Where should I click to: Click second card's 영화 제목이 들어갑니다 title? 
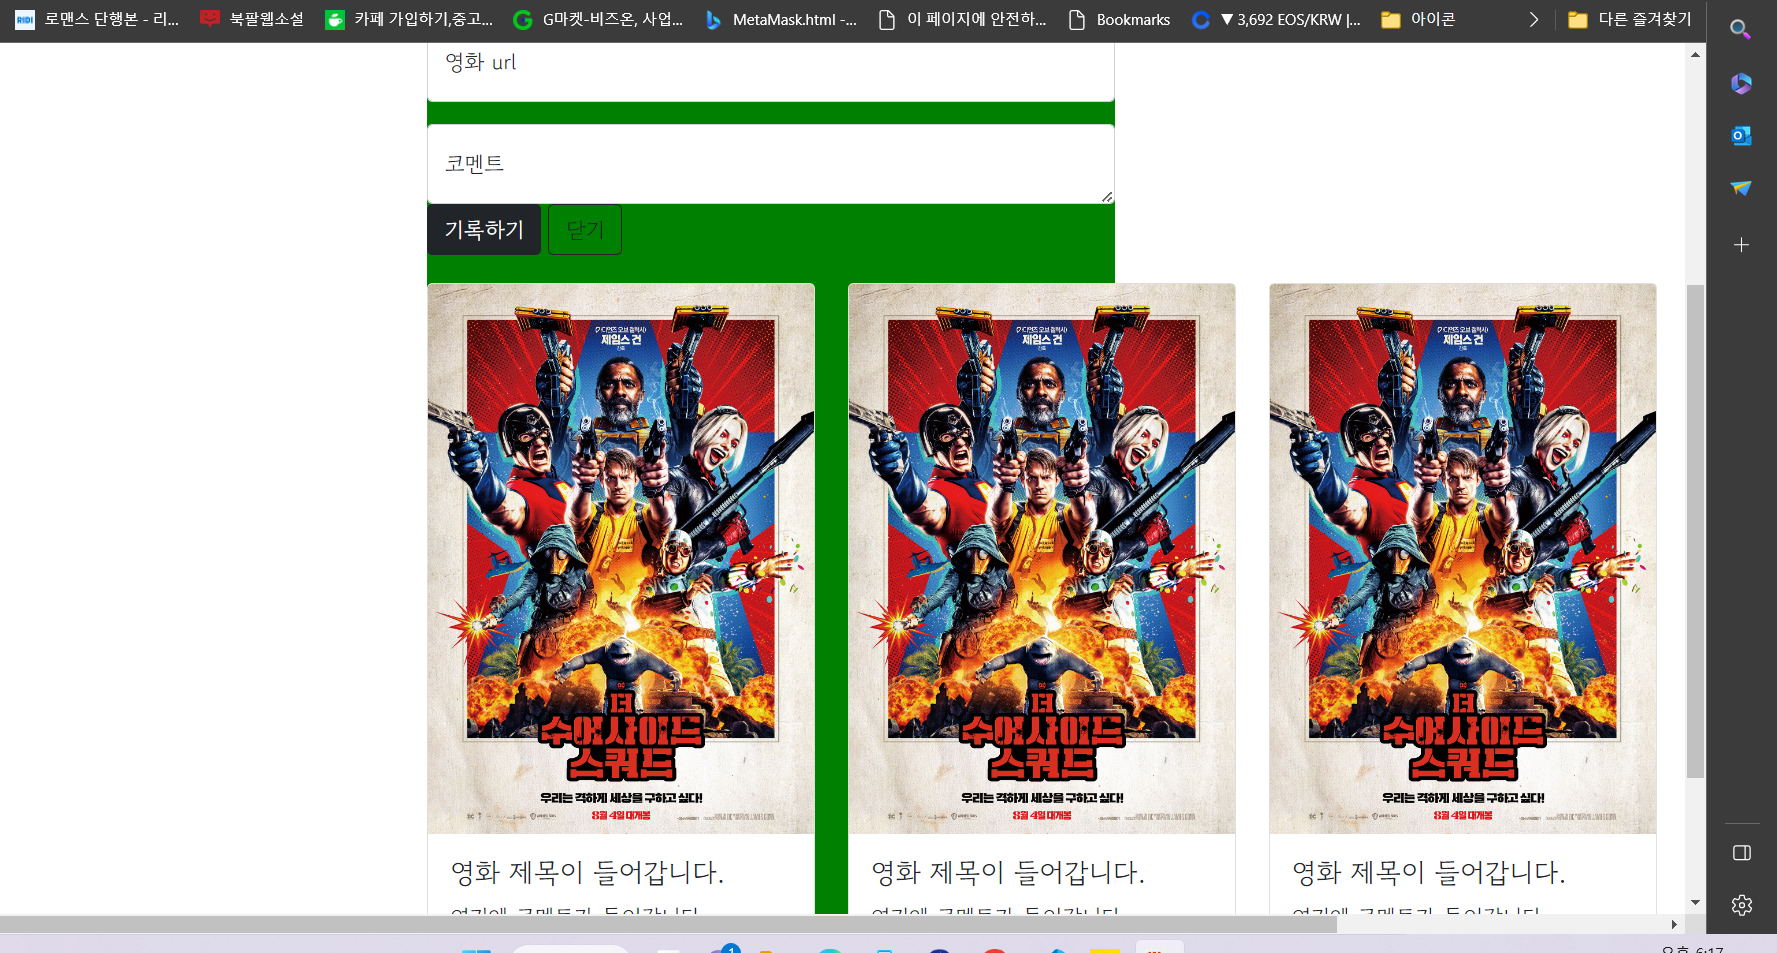[x=1008, y=873]
